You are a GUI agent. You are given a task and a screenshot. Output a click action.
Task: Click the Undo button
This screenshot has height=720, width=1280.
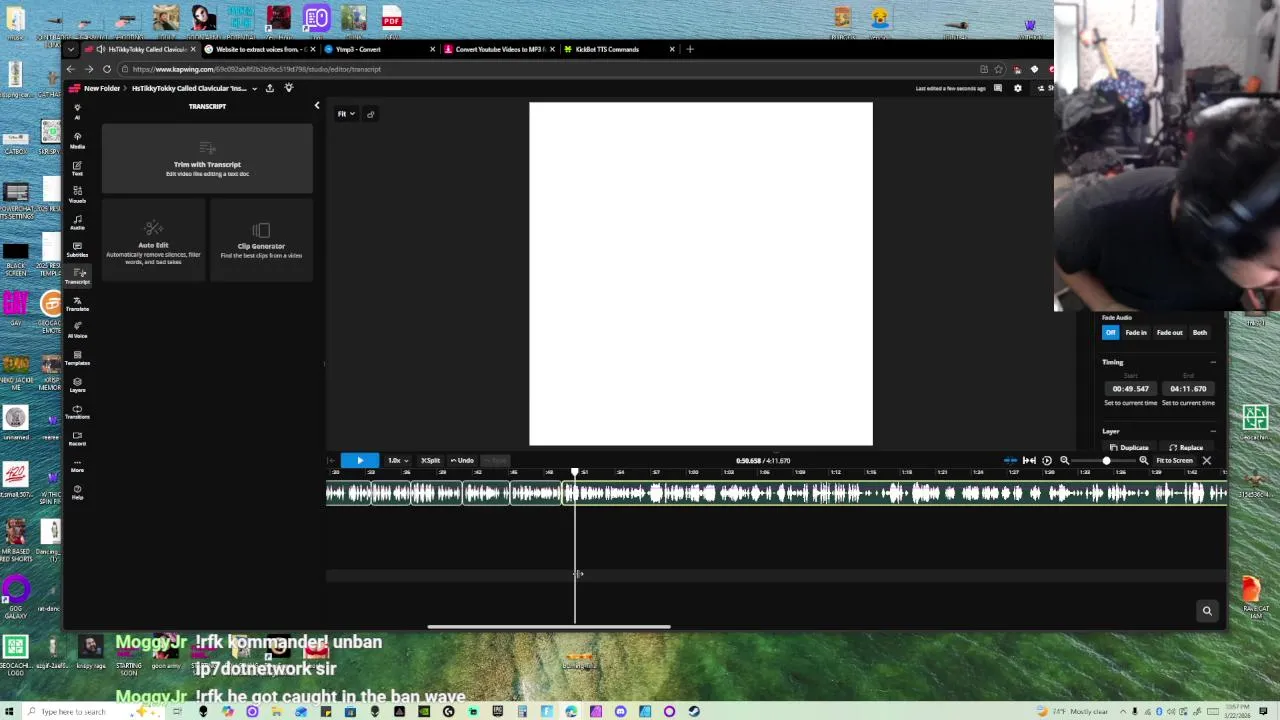tap(462, 460)
